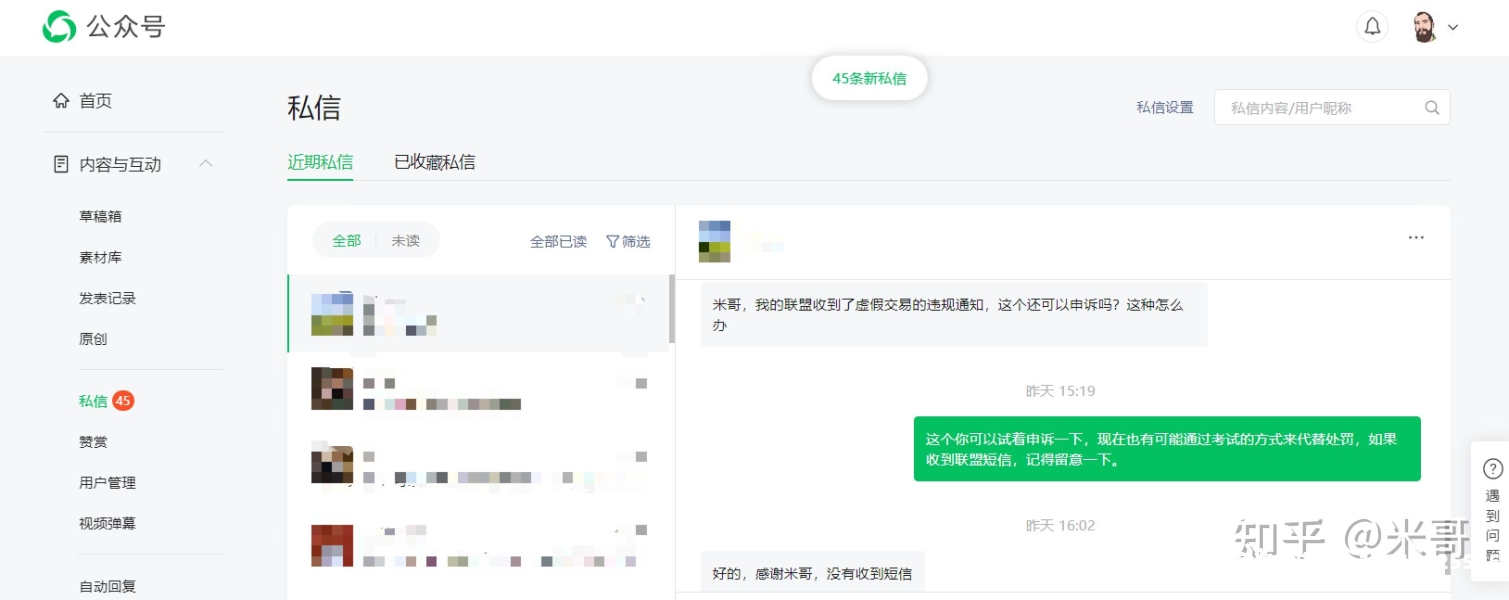
Task: Focus the 私信内容/用户昵称 search field
Action: pyautogui.click(x=1318, y=108)
